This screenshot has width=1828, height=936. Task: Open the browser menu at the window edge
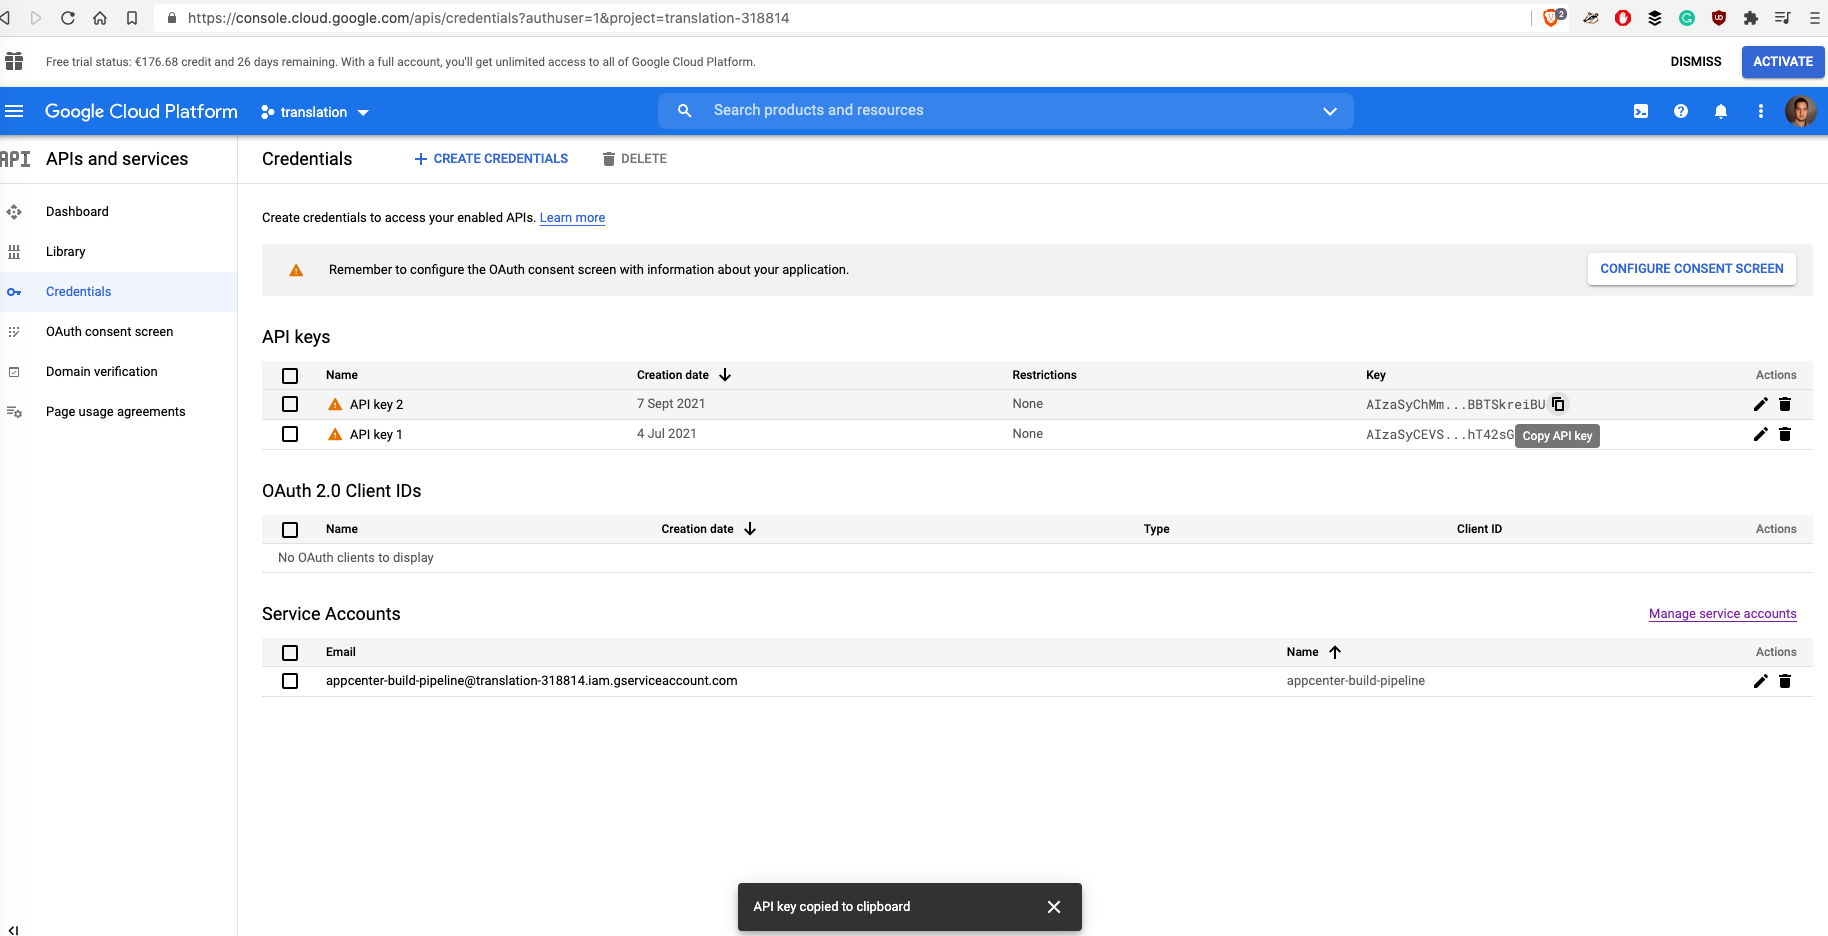[x=1815, y=18]
